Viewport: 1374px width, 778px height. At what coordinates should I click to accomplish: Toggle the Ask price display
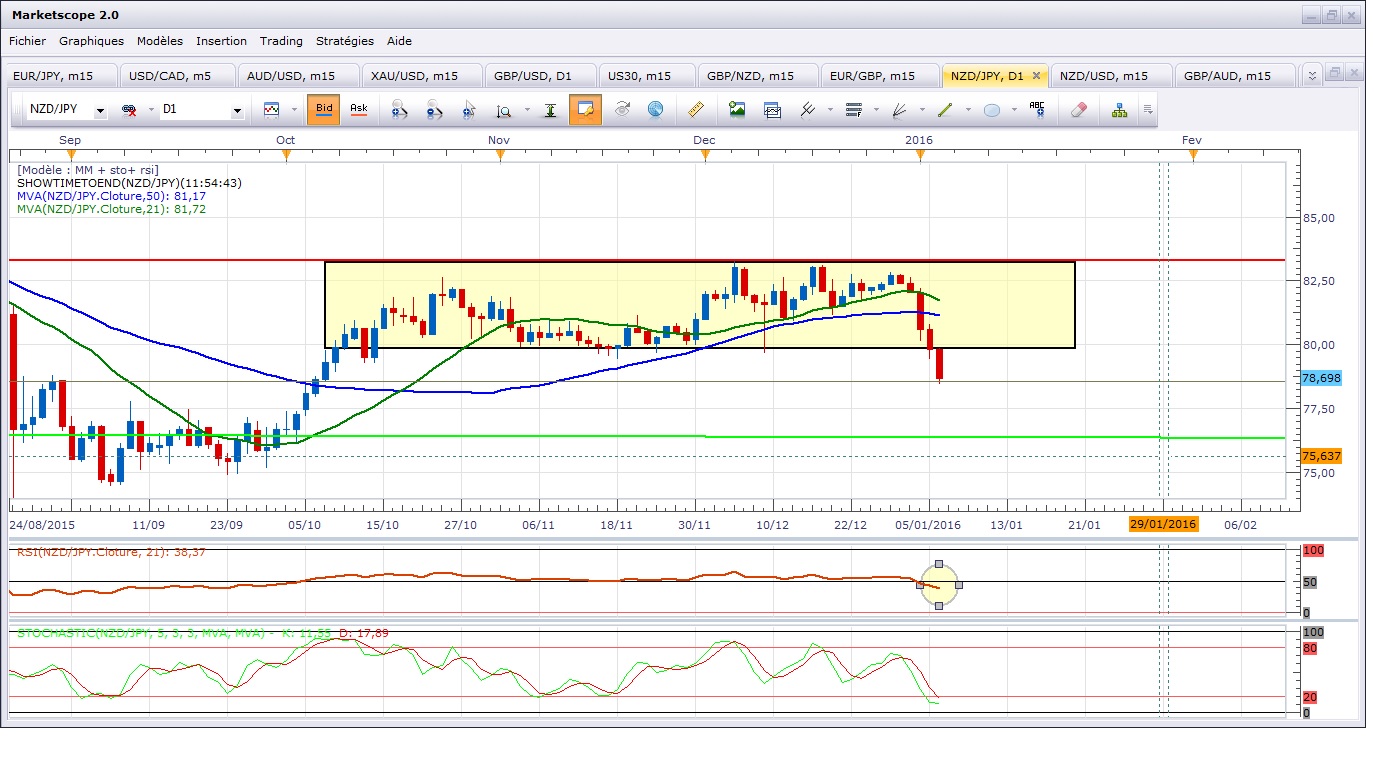click(358, 110)
